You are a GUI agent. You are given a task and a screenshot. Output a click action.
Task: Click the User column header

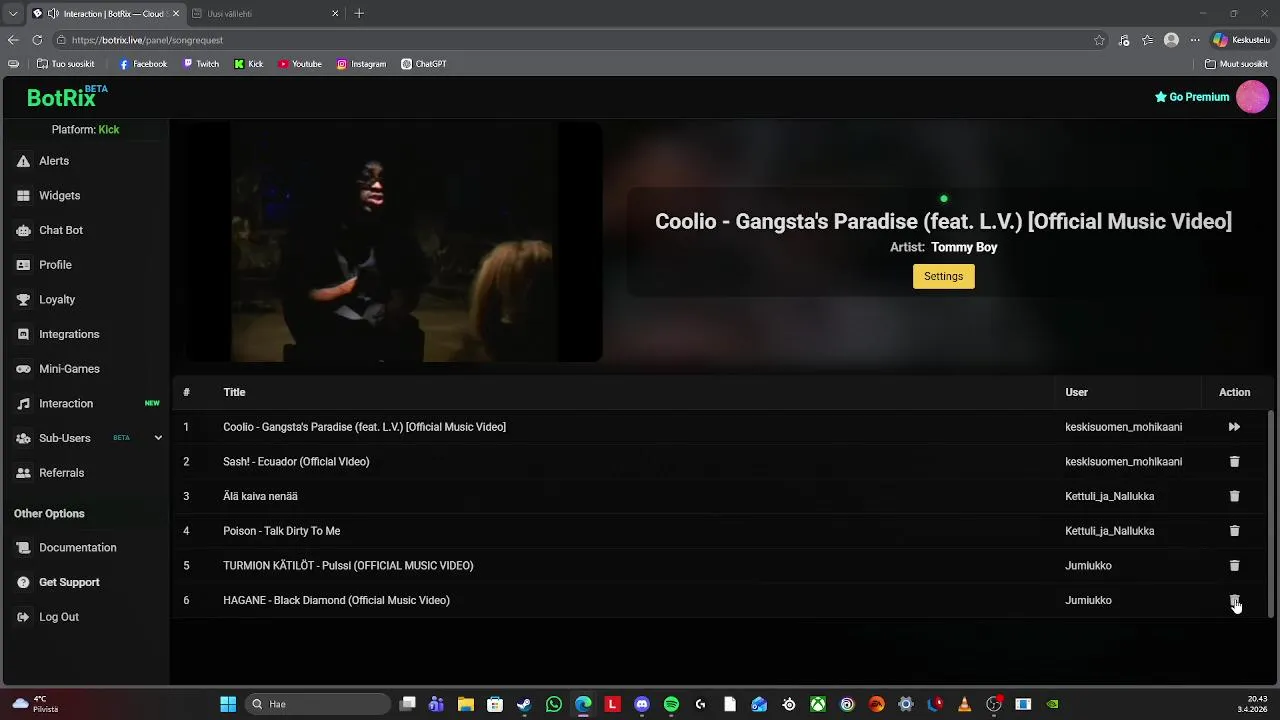tap(1076, 392)
